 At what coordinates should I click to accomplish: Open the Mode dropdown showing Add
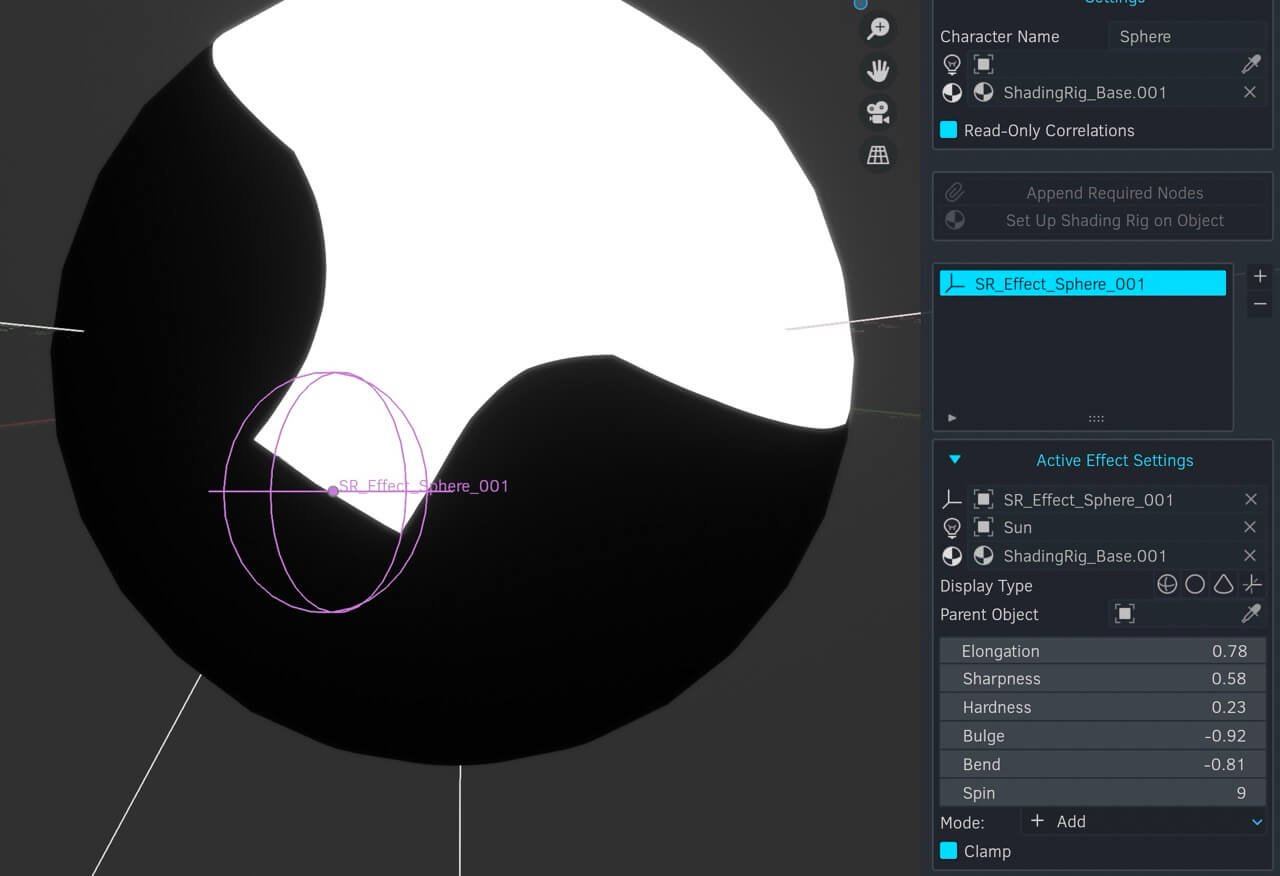coord(1145,821)
